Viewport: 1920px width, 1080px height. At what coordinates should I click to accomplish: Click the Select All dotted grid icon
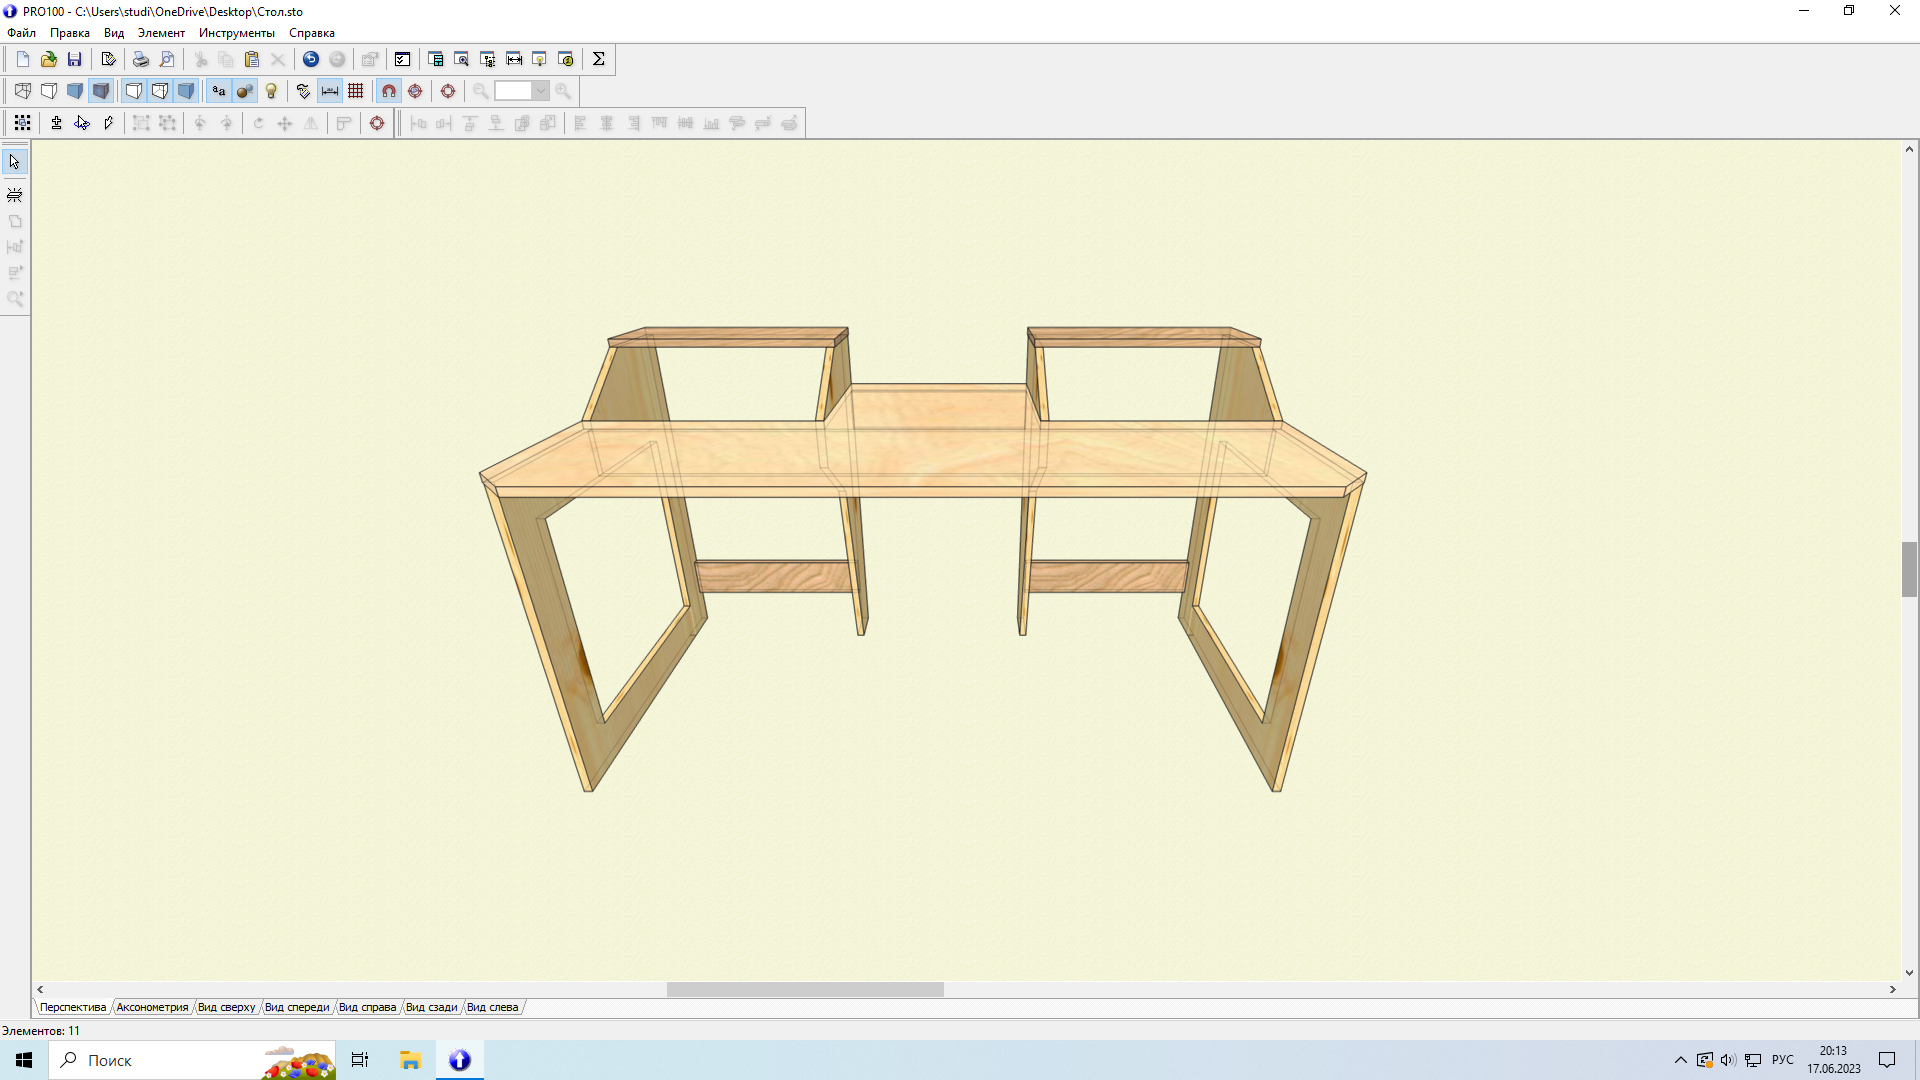(x=22, y=123)
